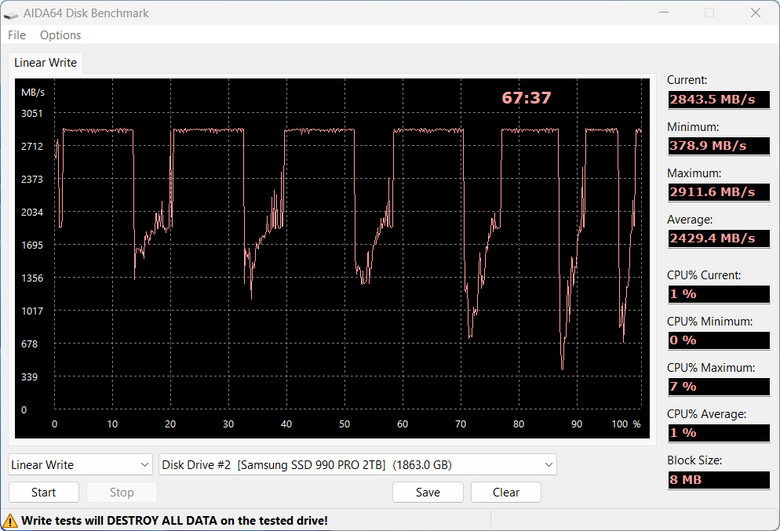Click the elapsed time 67:37 readout
Image resolution: width=780 pixels, height=531 pixels.
coord(526,98)
